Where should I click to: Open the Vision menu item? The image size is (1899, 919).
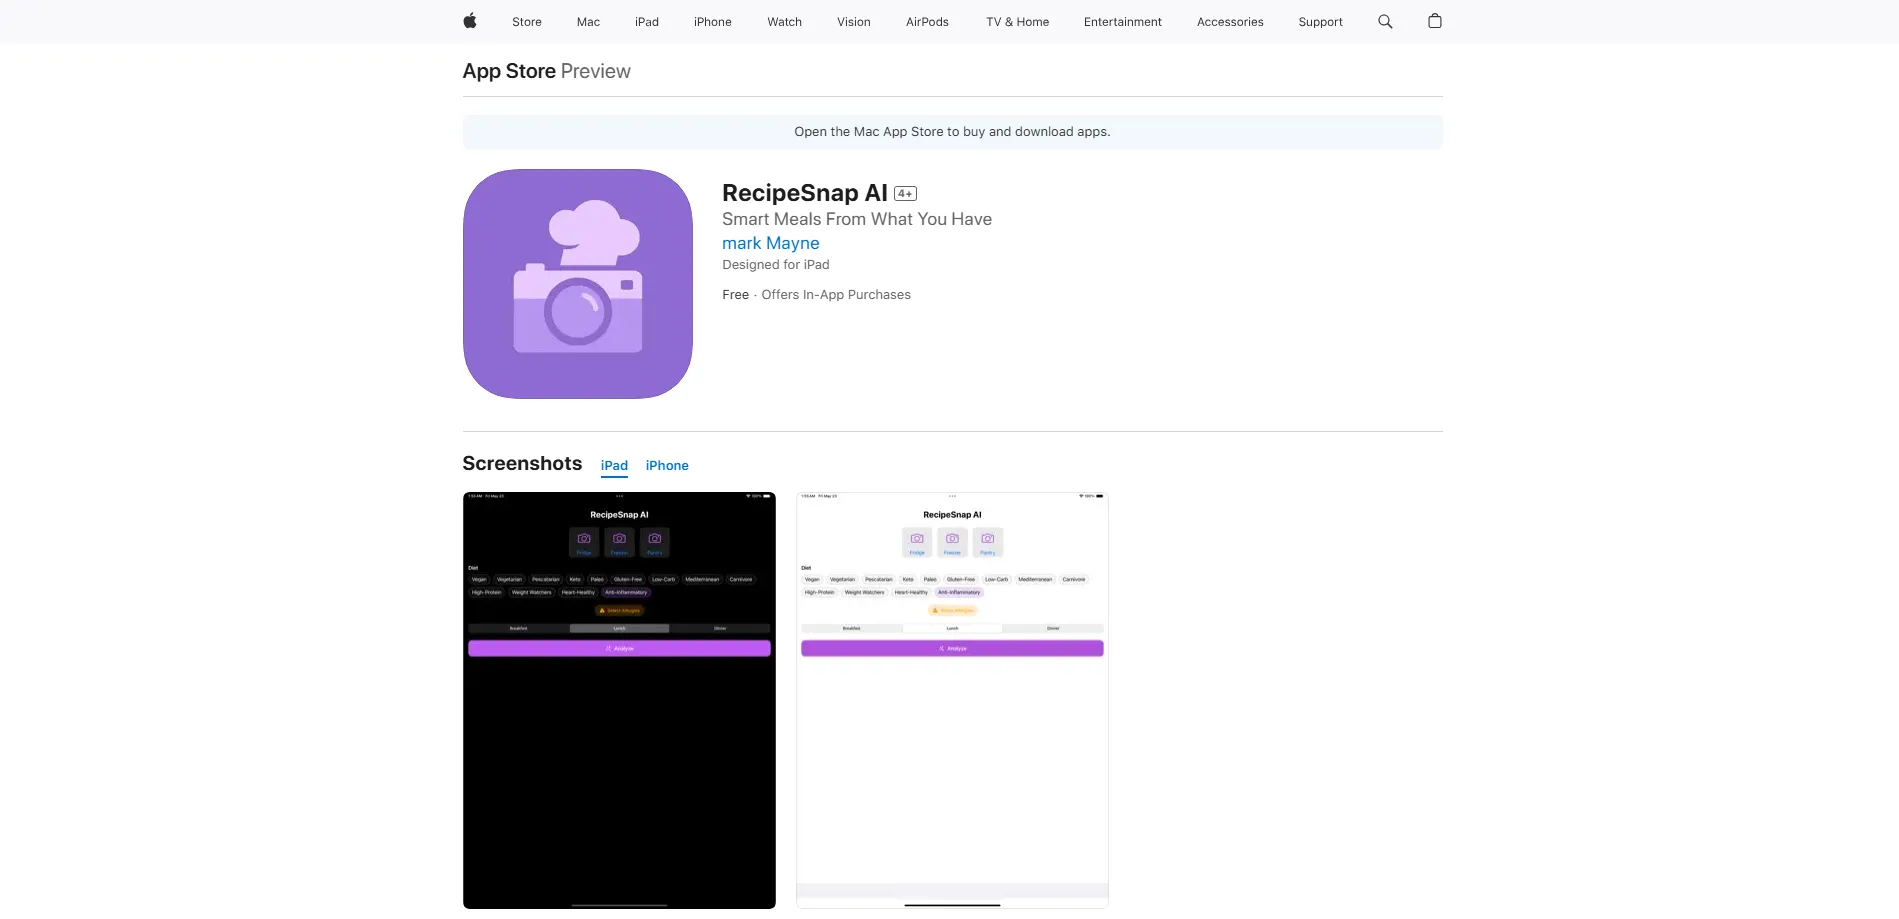[x=853, y=22]
